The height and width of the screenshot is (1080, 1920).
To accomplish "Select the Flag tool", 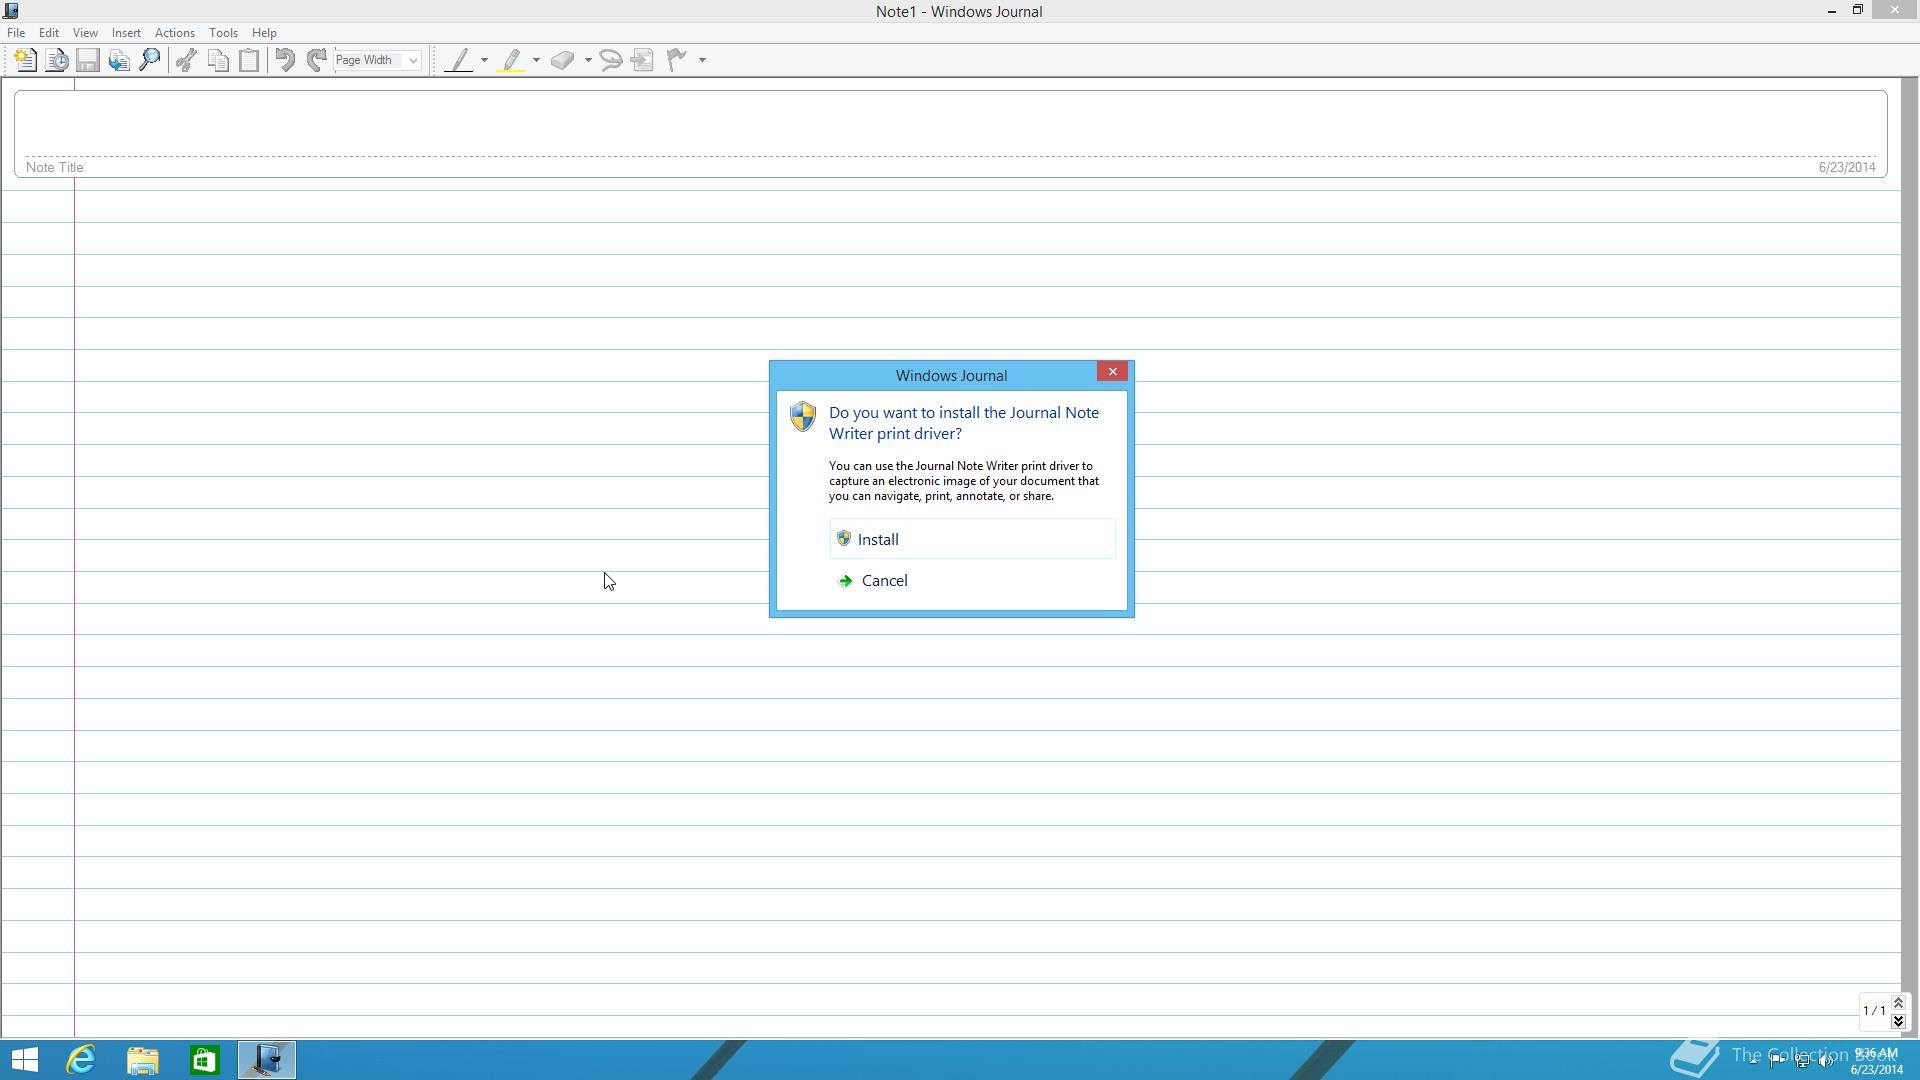I will tap(678, 60).
